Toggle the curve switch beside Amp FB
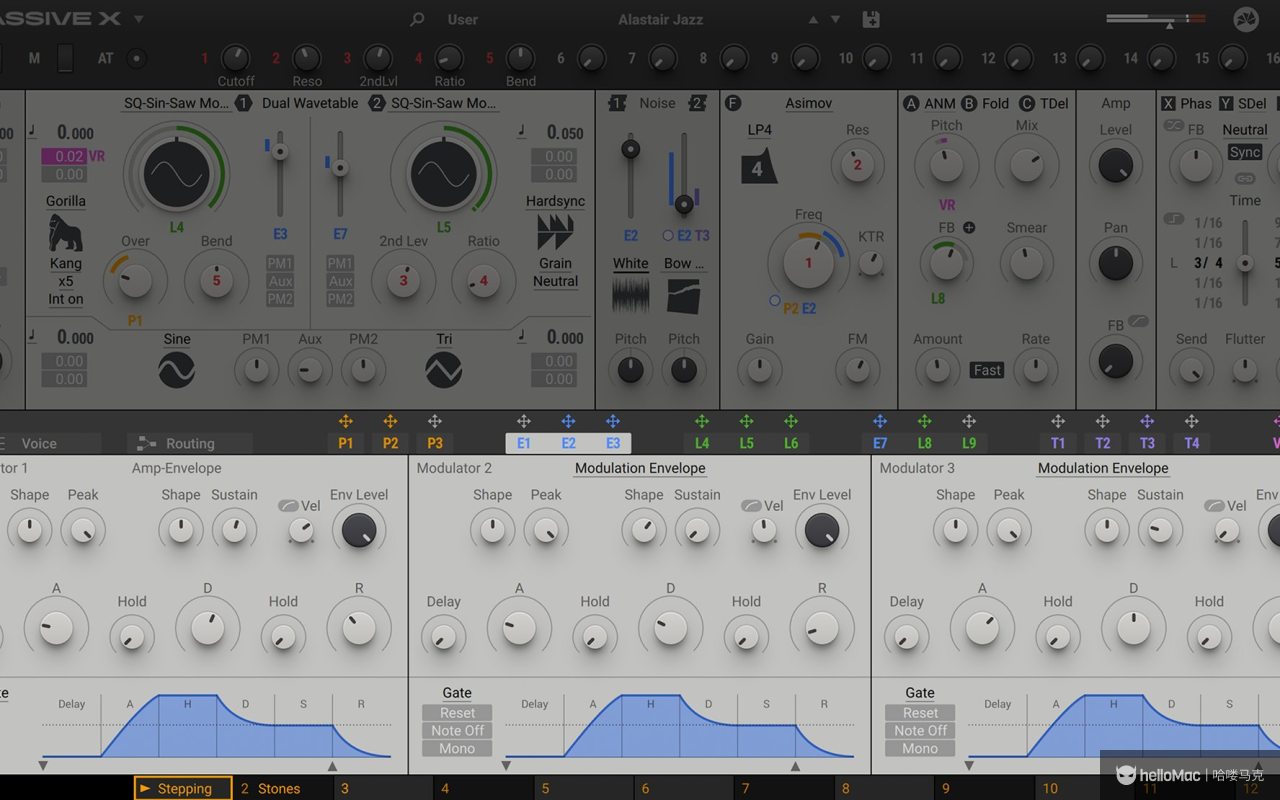This screenshot has height=800, width=1280. coord(1138,321)
